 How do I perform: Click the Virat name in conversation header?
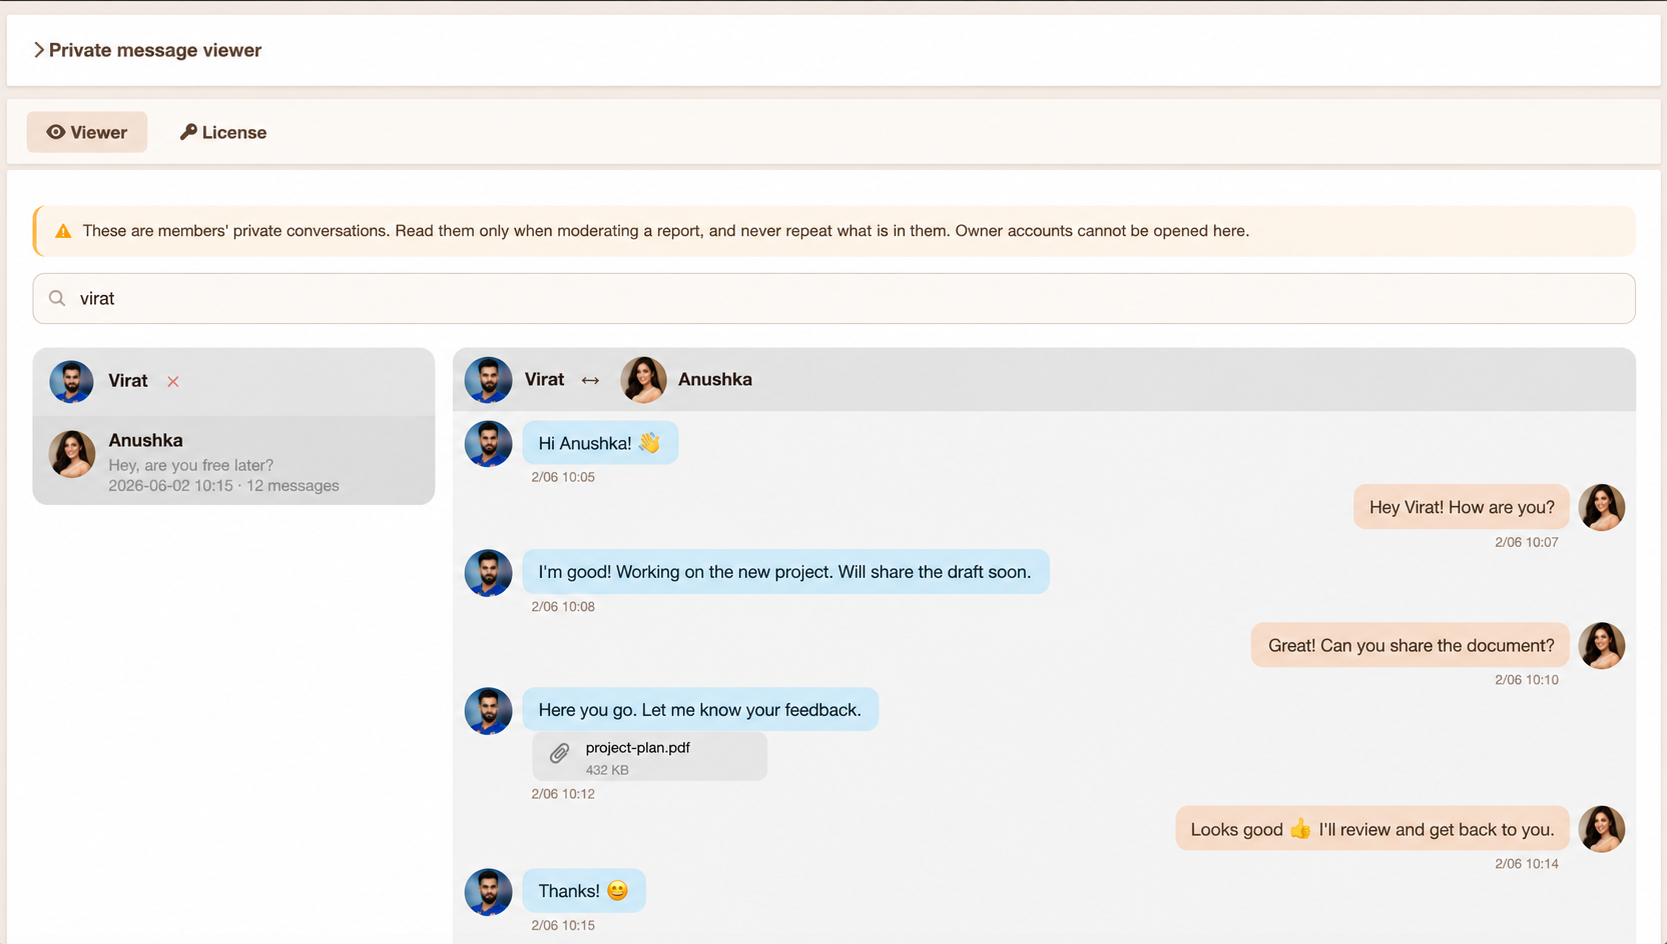pos(544,379)
